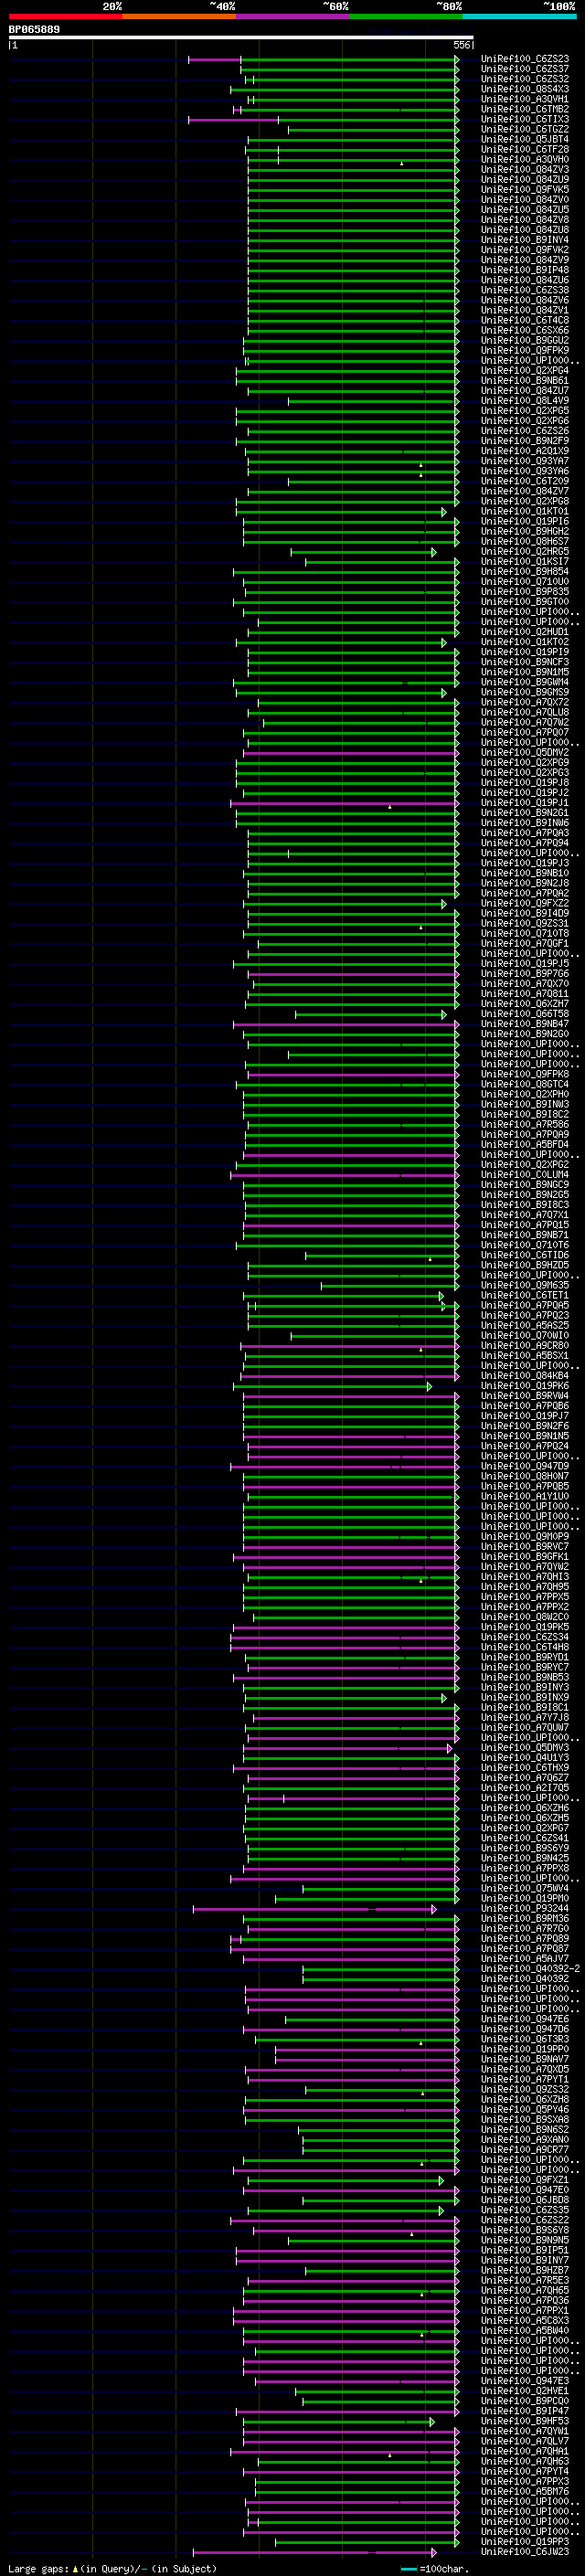Click the purple ~60% identity color segment
This screenshot has width=585, height=2576.
click(292, 16)
